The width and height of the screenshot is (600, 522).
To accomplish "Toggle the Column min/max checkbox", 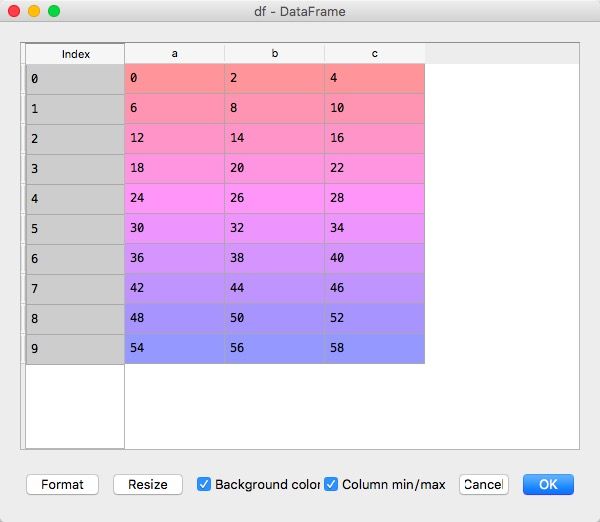I will 331,484.
